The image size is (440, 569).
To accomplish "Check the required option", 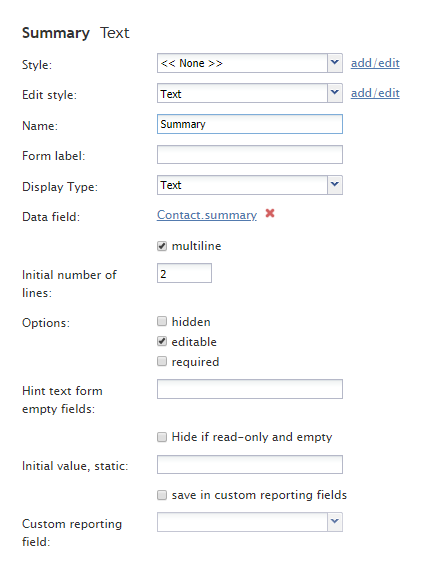I will pos(162,361).
